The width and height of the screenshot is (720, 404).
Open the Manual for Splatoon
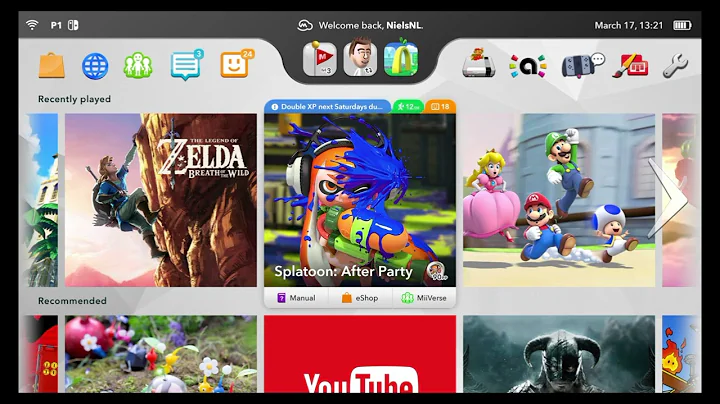pyautogui.click(x=296, y=298)
